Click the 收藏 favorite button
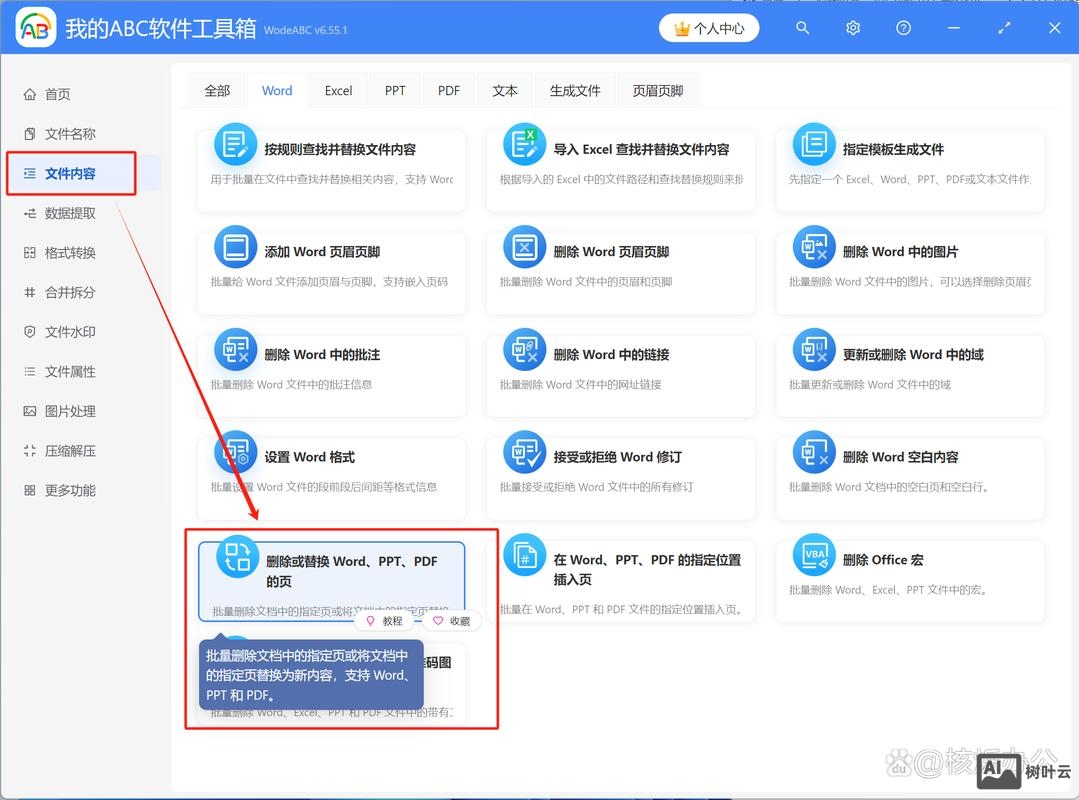Viewport: 1079px width, 800px height. [451, 621]
